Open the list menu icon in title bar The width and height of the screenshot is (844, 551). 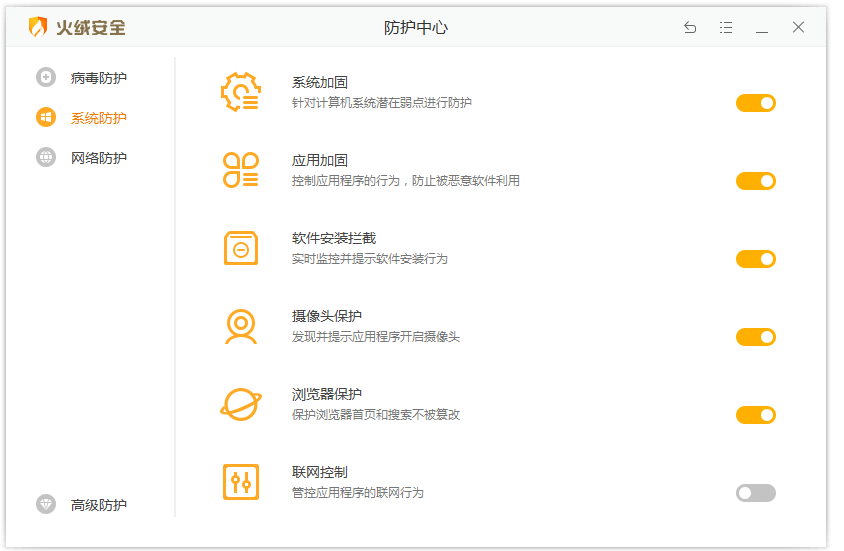(x=726, y=27)
